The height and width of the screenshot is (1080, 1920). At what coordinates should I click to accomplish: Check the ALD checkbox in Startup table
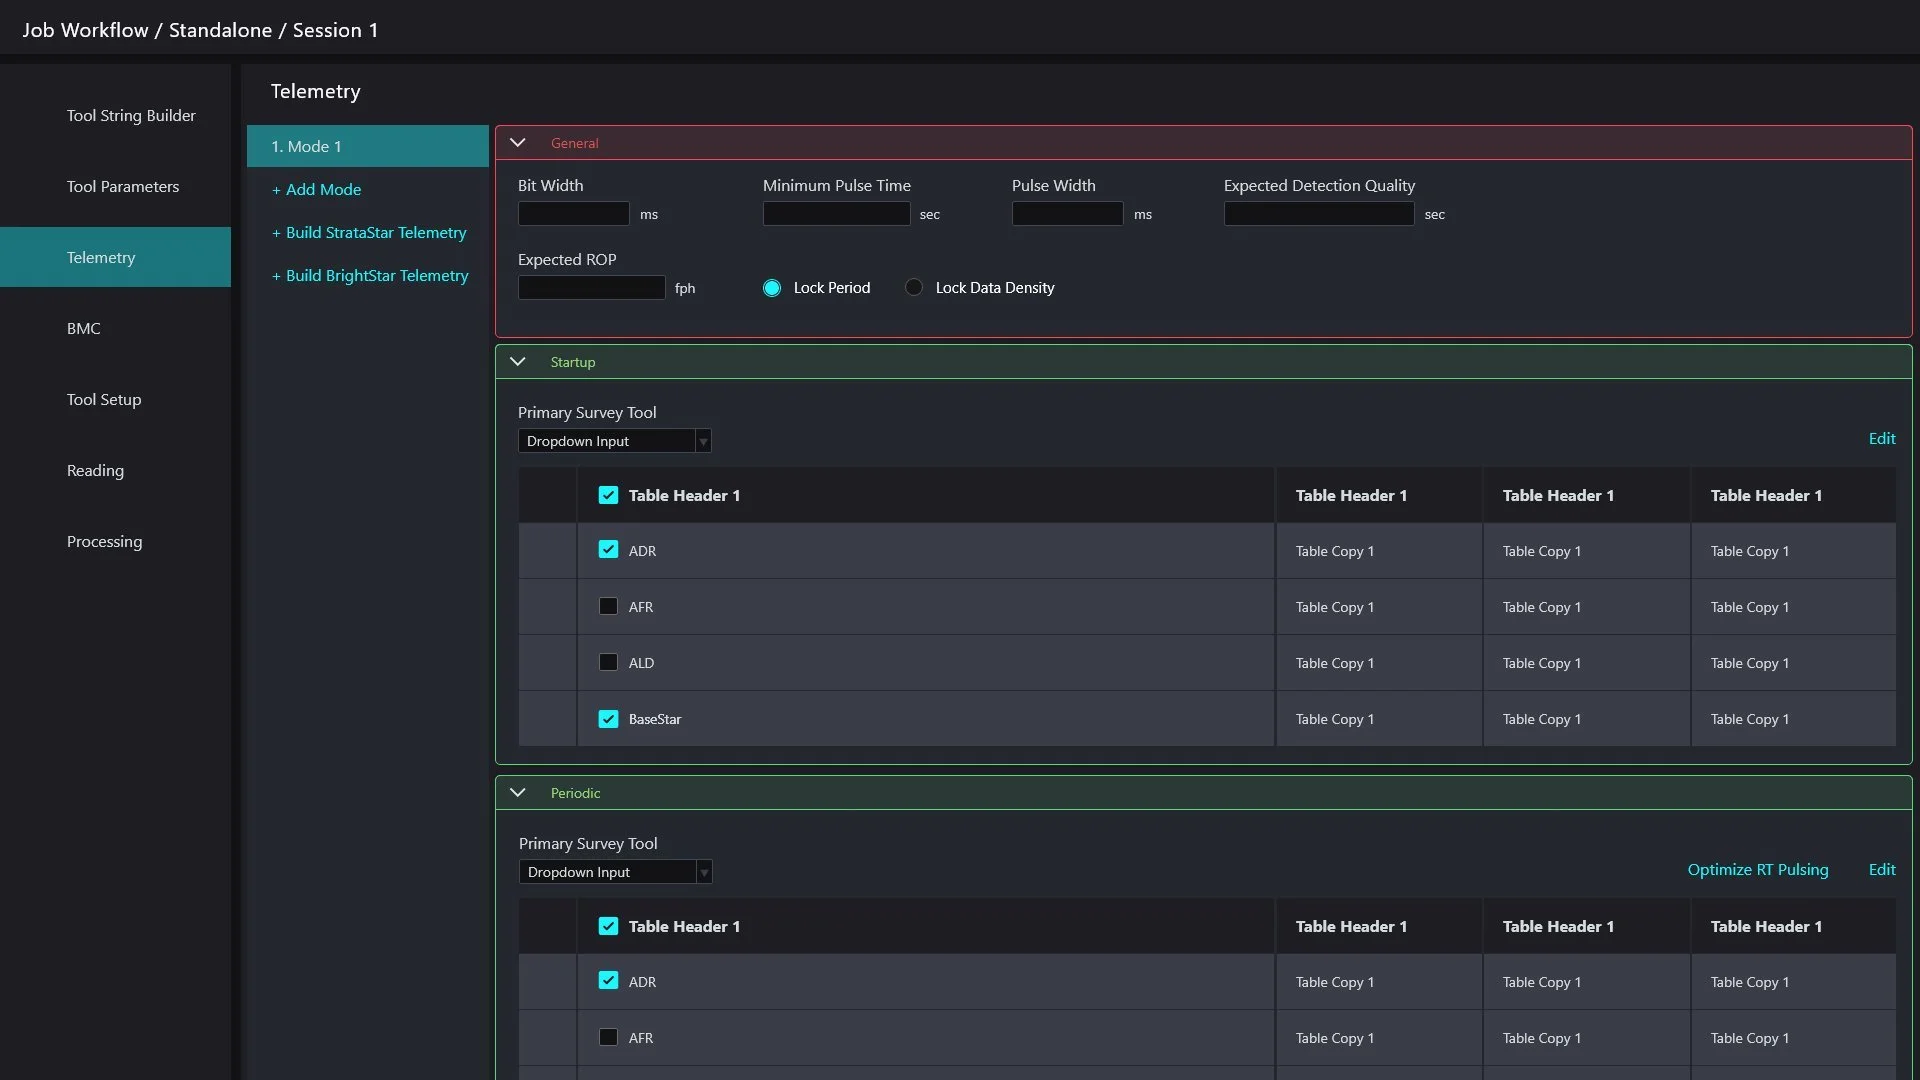point(608,662)
